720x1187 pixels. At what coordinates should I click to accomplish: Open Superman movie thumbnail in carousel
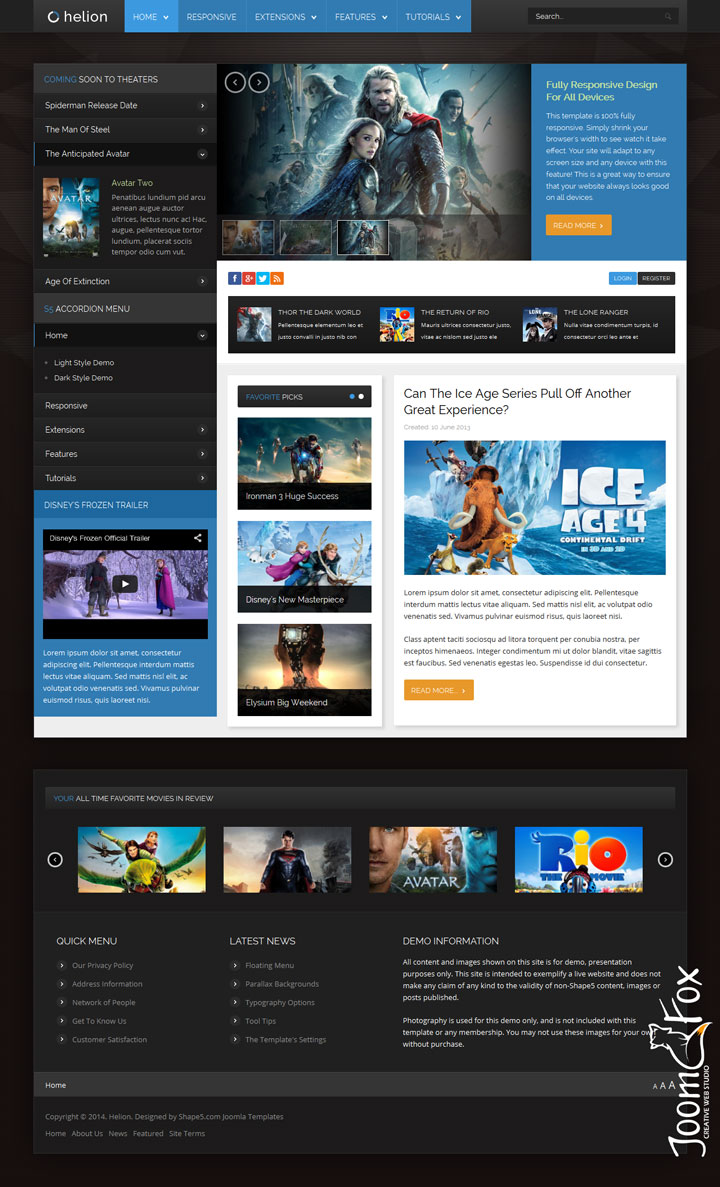point(287,859)
